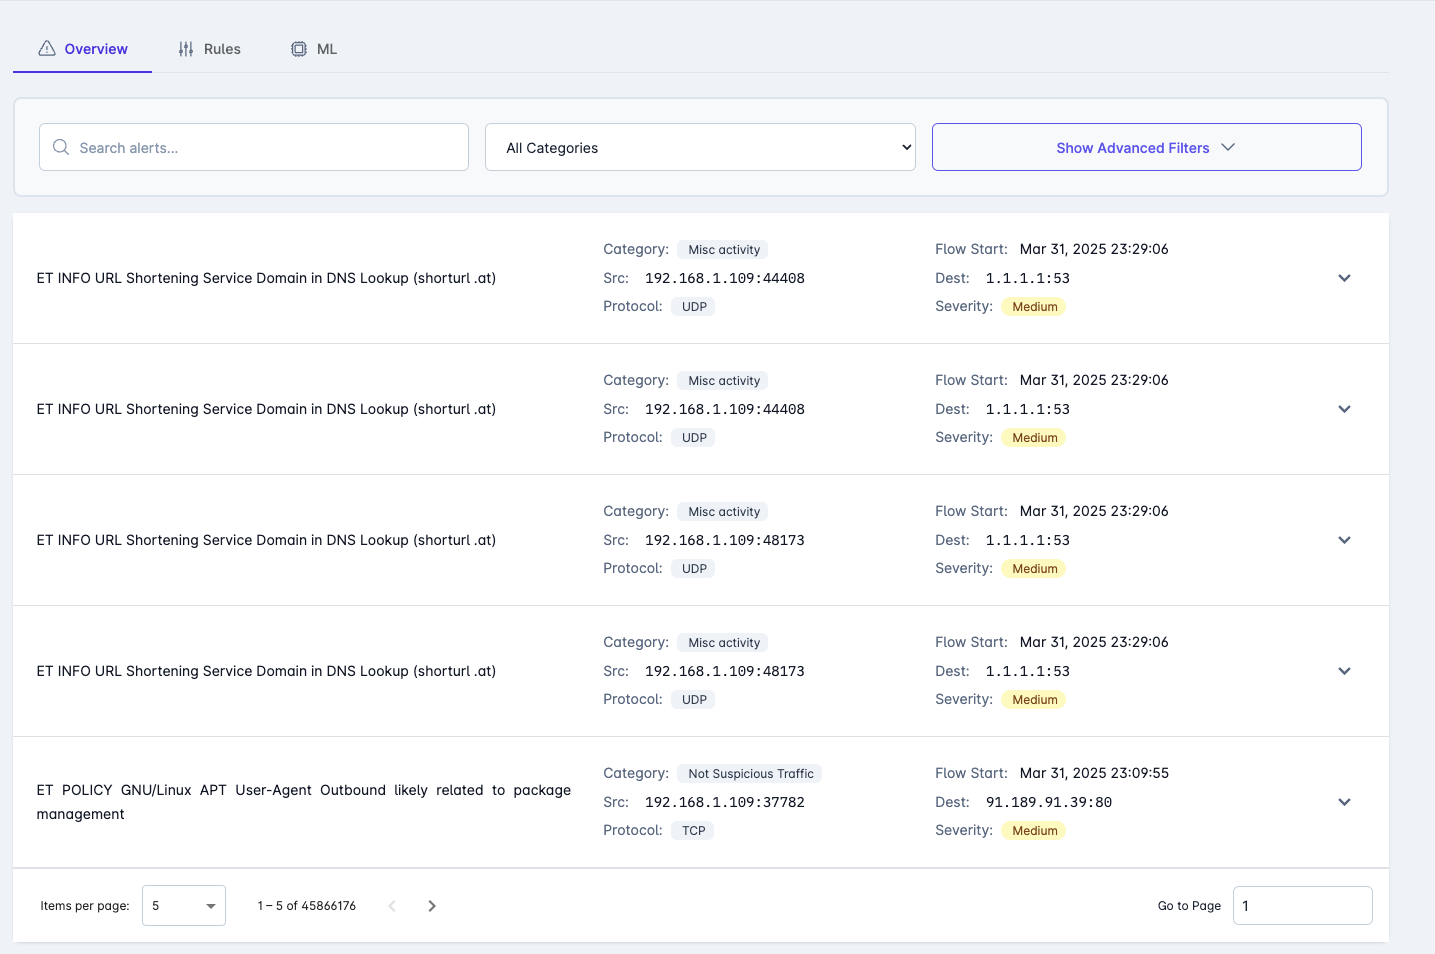This screenshot has width=1435, height=954.
Task: Open the All Categories dropdown
Action: click(700, 147)
